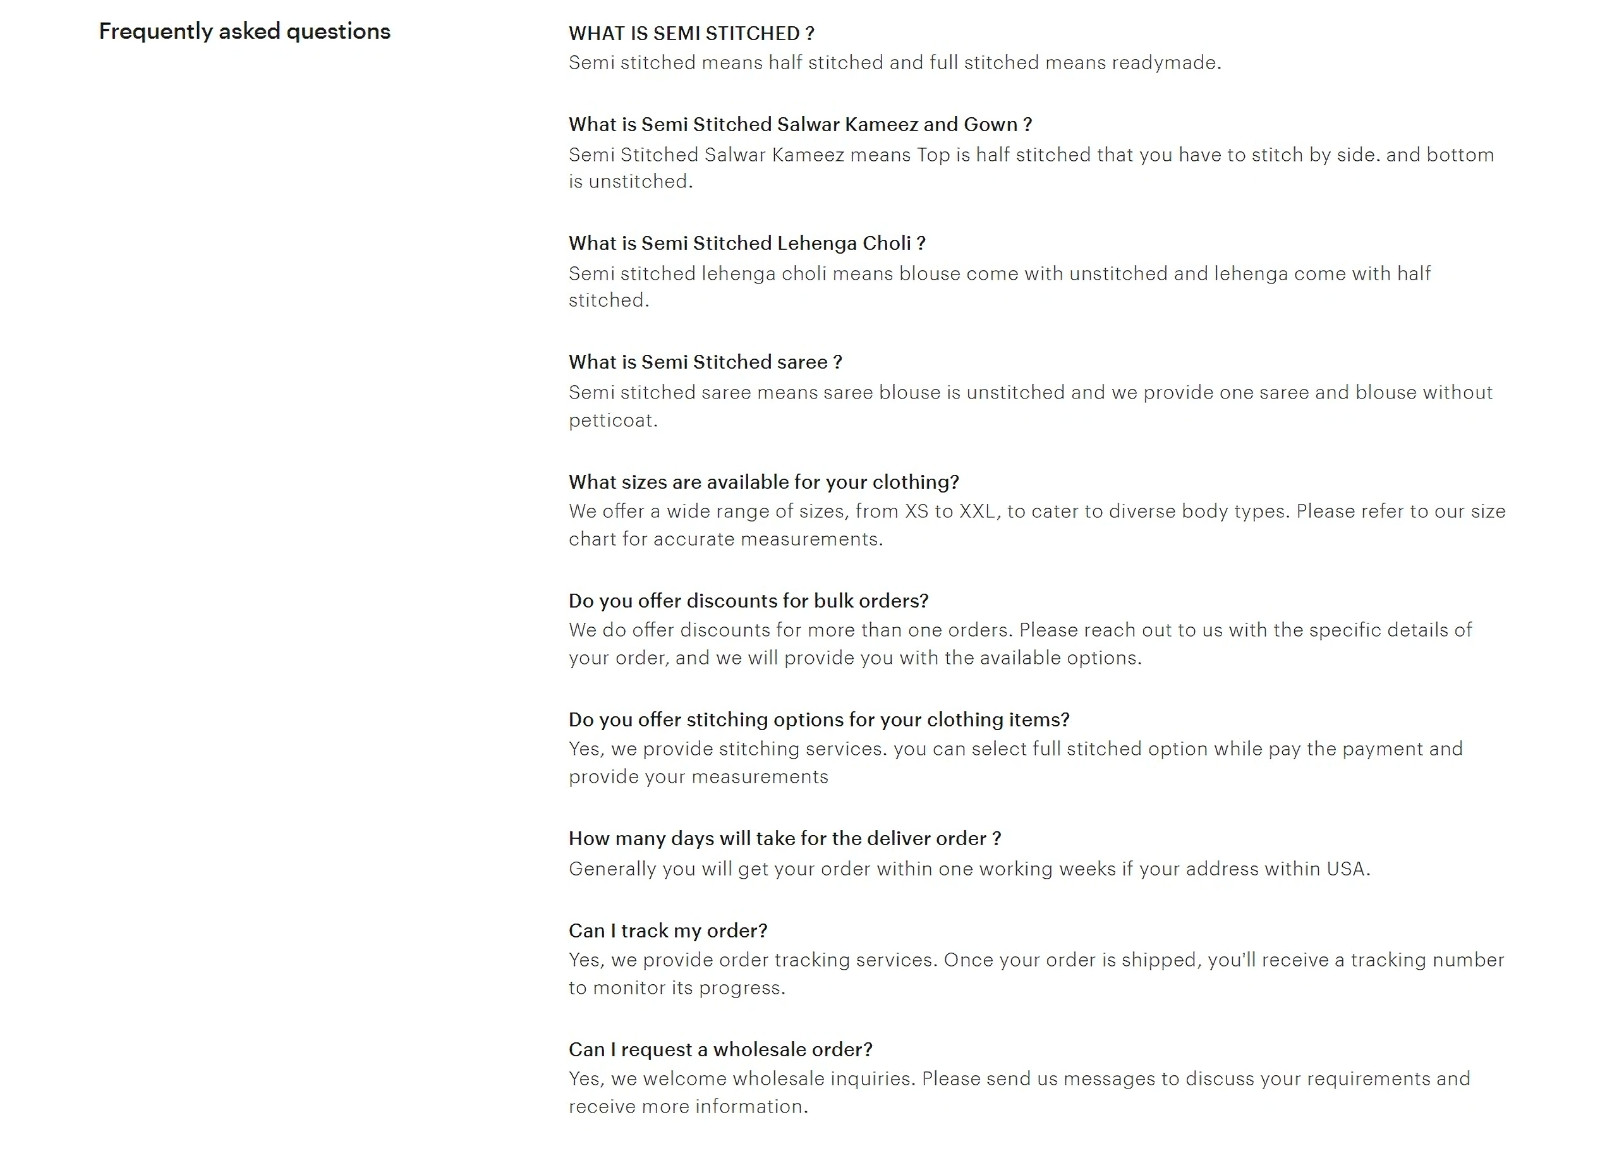Select the "Can I track my order?" question

point(668,931)
